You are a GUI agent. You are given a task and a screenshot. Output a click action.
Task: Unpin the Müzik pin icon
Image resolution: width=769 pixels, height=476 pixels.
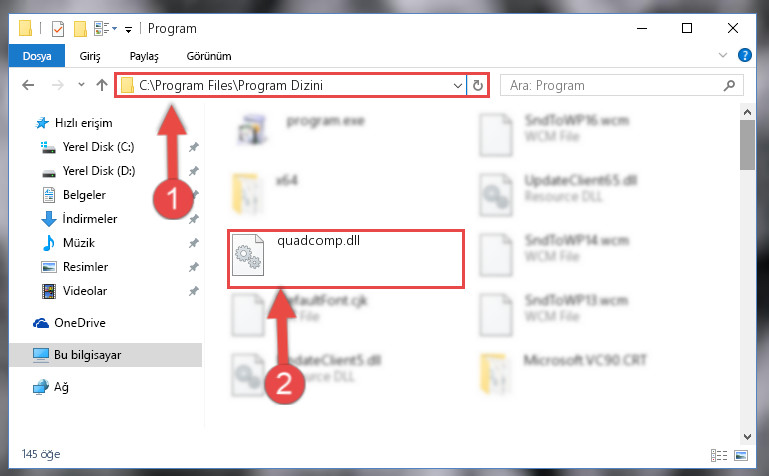(x=194, y=243)
